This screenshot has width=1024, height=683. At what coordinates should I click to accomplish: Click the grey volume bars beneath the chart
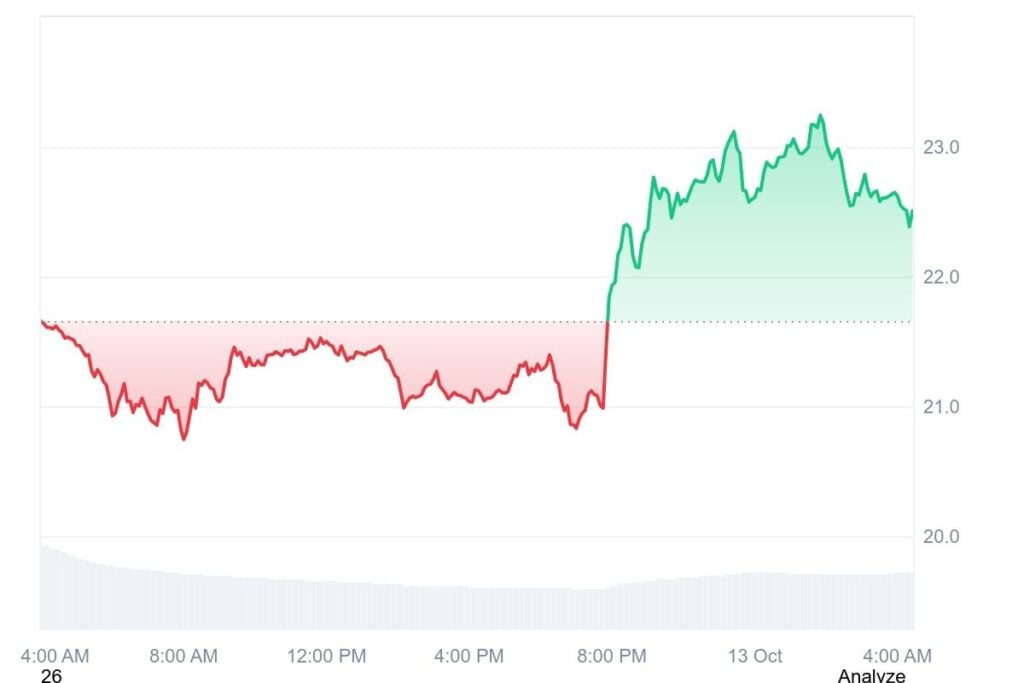pyautogui.click(x=400, y=605)
